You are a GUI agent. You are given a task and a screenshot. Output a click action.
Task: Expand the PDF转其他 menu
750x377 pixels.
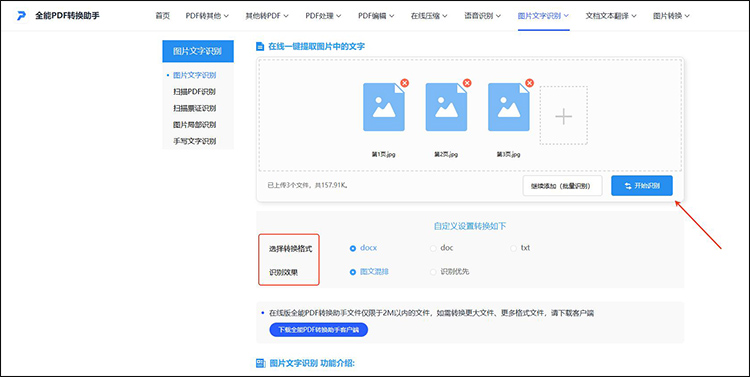click(x=207, y=16)
